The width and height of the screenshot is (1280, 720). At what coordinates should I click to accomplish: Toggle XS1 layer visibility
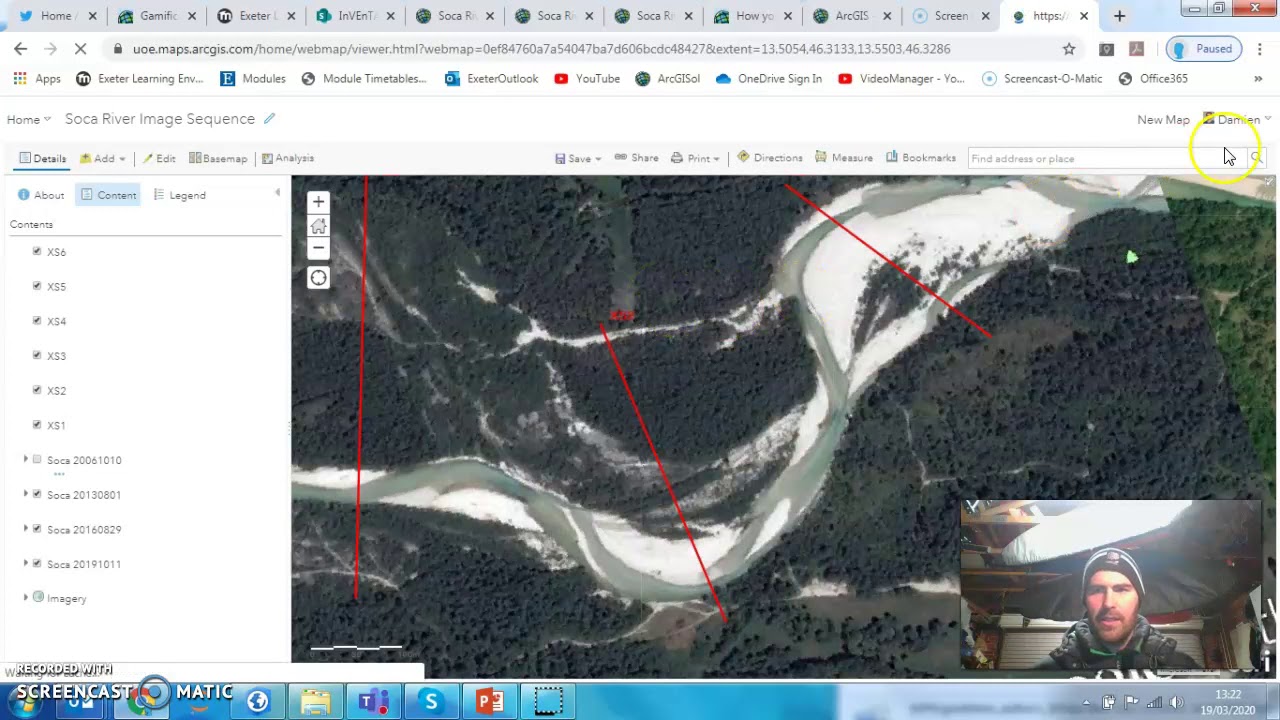(37, 424)
